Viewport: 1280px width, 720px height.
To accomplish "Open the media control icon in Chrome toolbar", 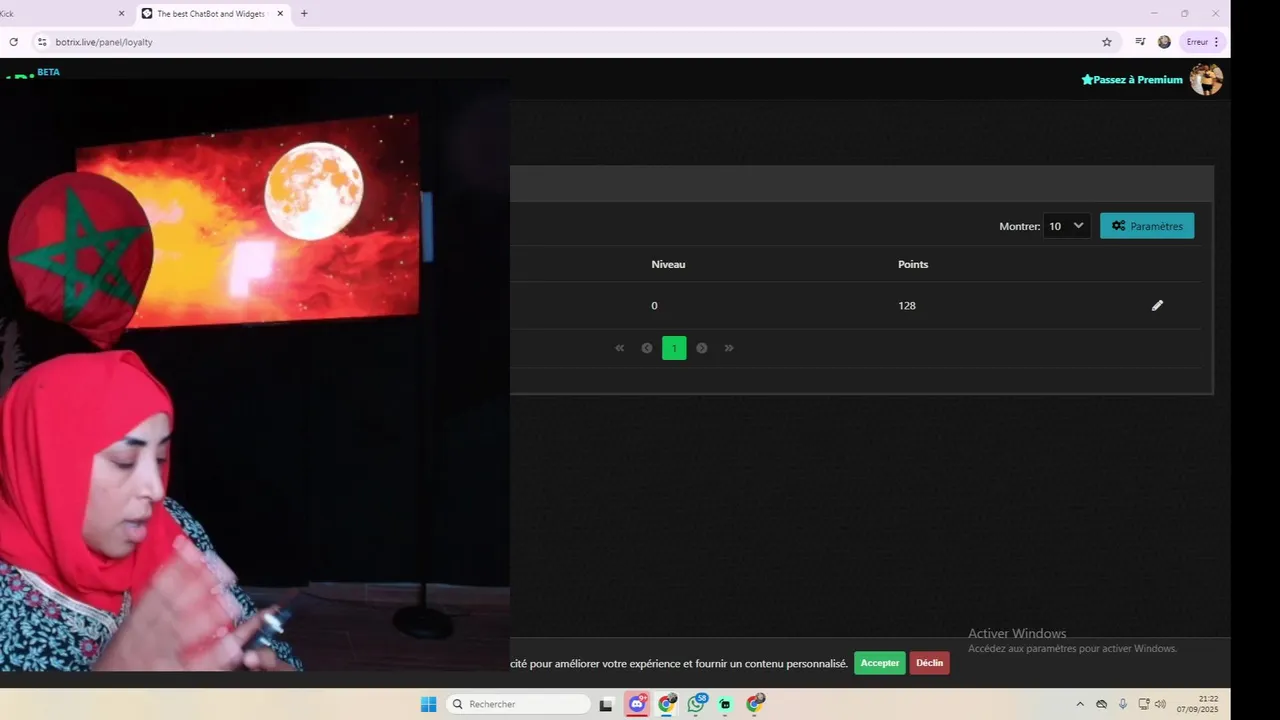I will click(x=1140, y=42).
